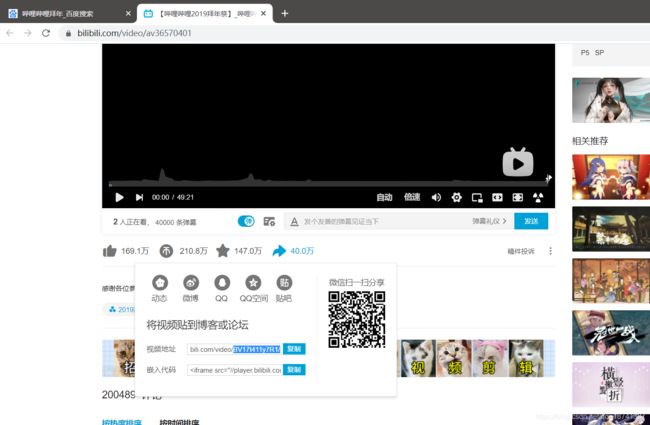Go forward in browser history

click(28, 33)
